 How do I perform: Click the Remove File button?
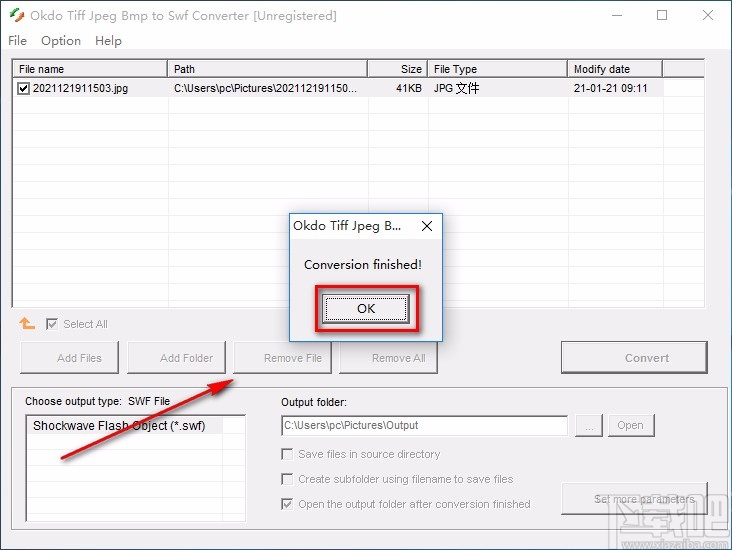[283, 358]
